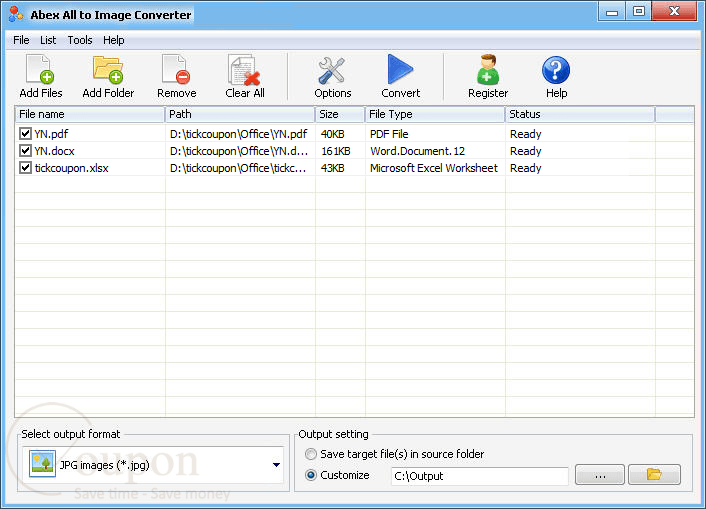Click the JPG image format thumbnail icon
Viewport: 706px width, 509px height.
point(42,464)
